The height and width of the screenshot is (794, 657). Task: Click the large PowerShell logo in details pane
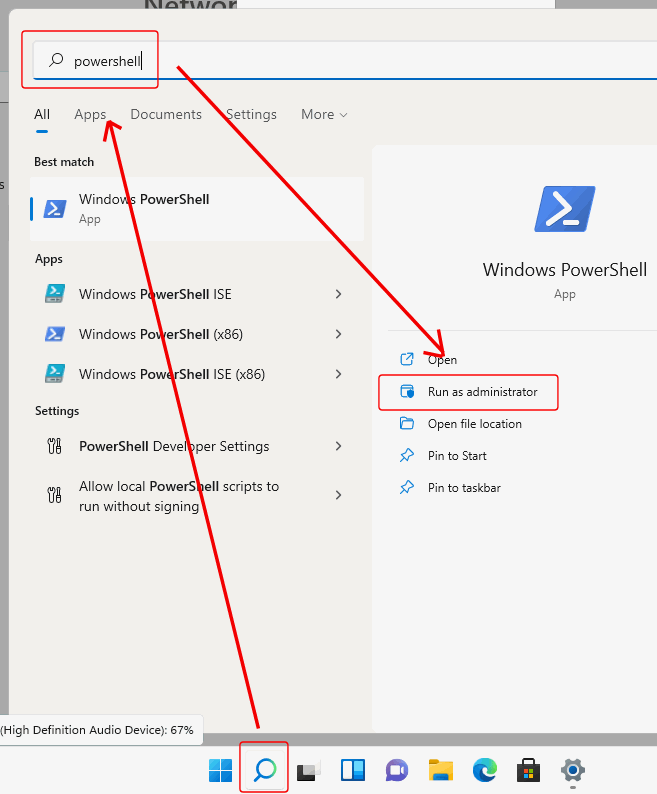564,209
